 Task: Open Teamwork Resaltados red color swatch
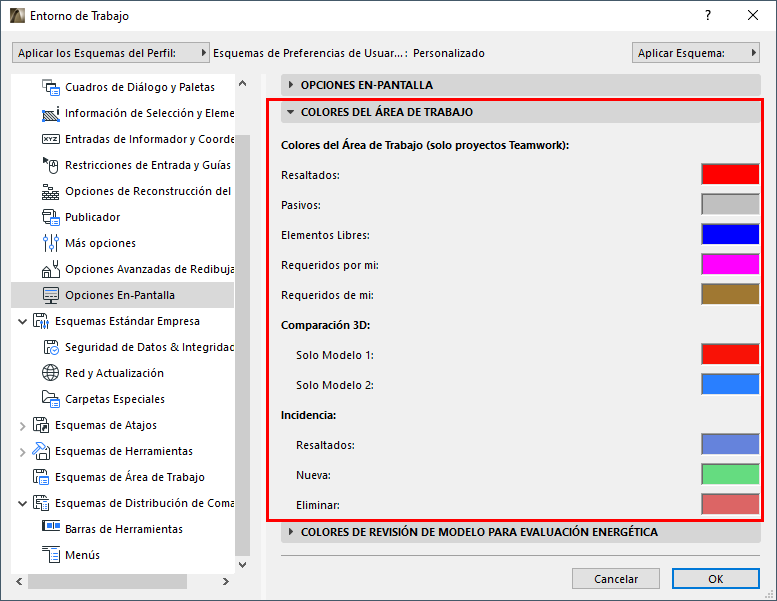point(730,174)
